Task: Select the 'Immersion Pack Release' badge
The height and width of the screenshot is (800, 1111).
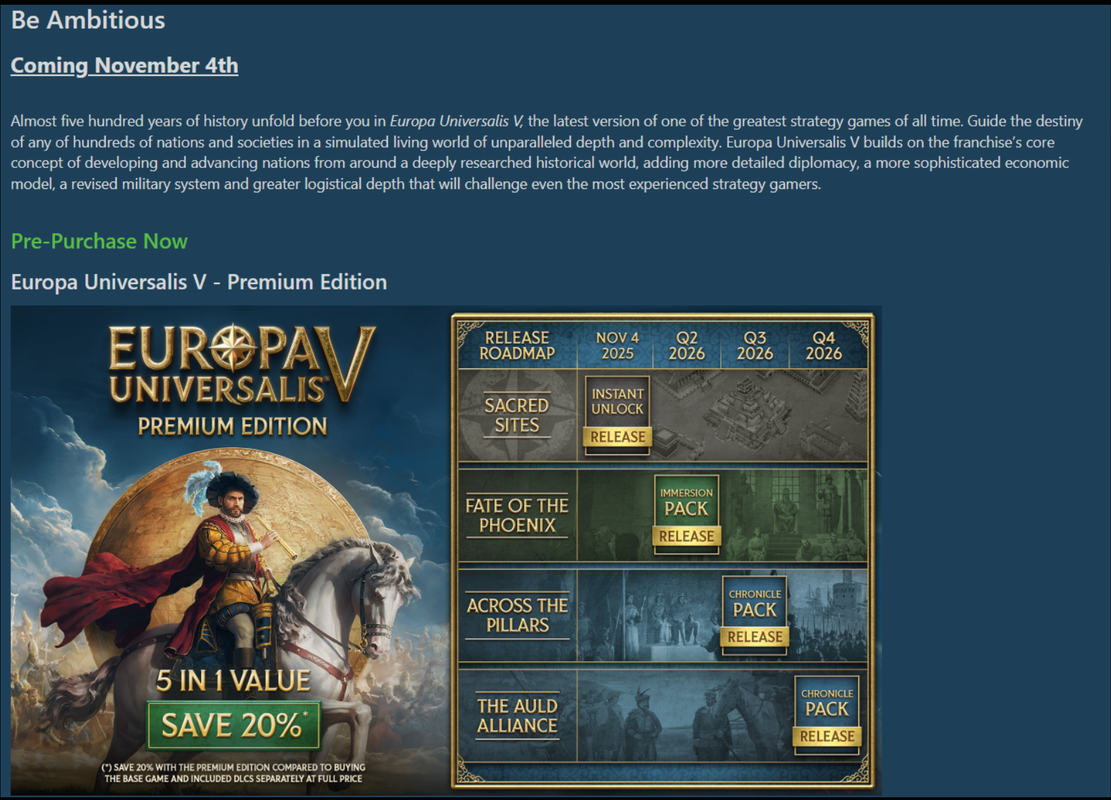Action: (x=686, y=514)
